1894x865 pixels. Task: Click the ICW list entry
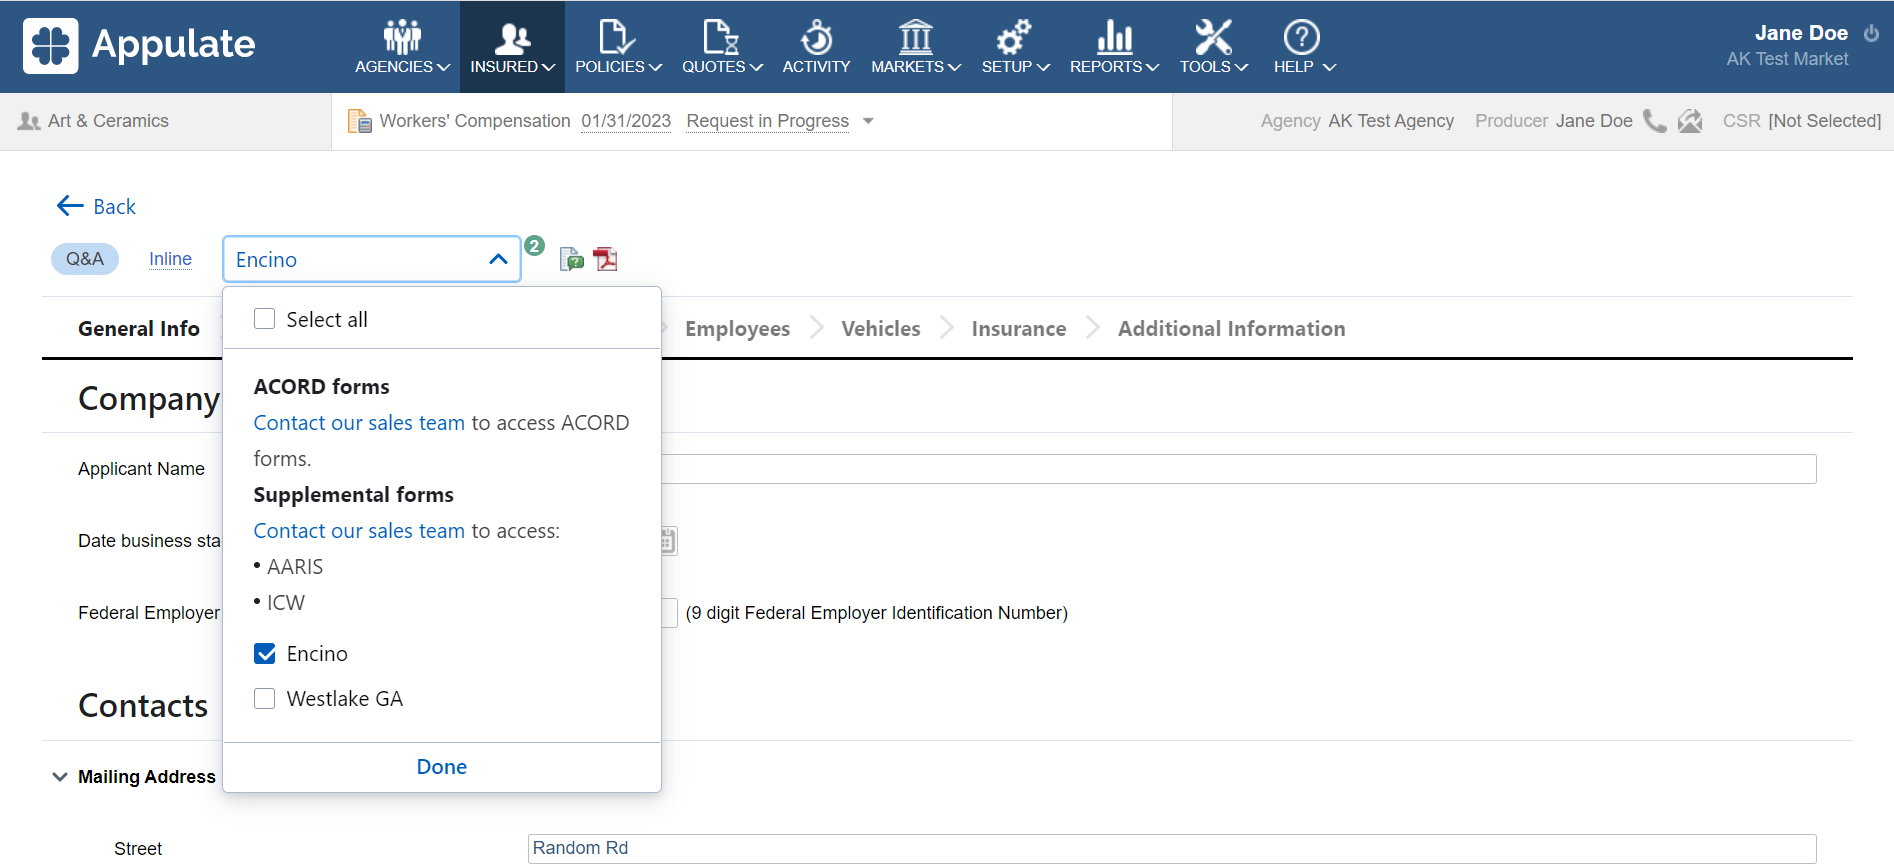(x=286, y=603)
